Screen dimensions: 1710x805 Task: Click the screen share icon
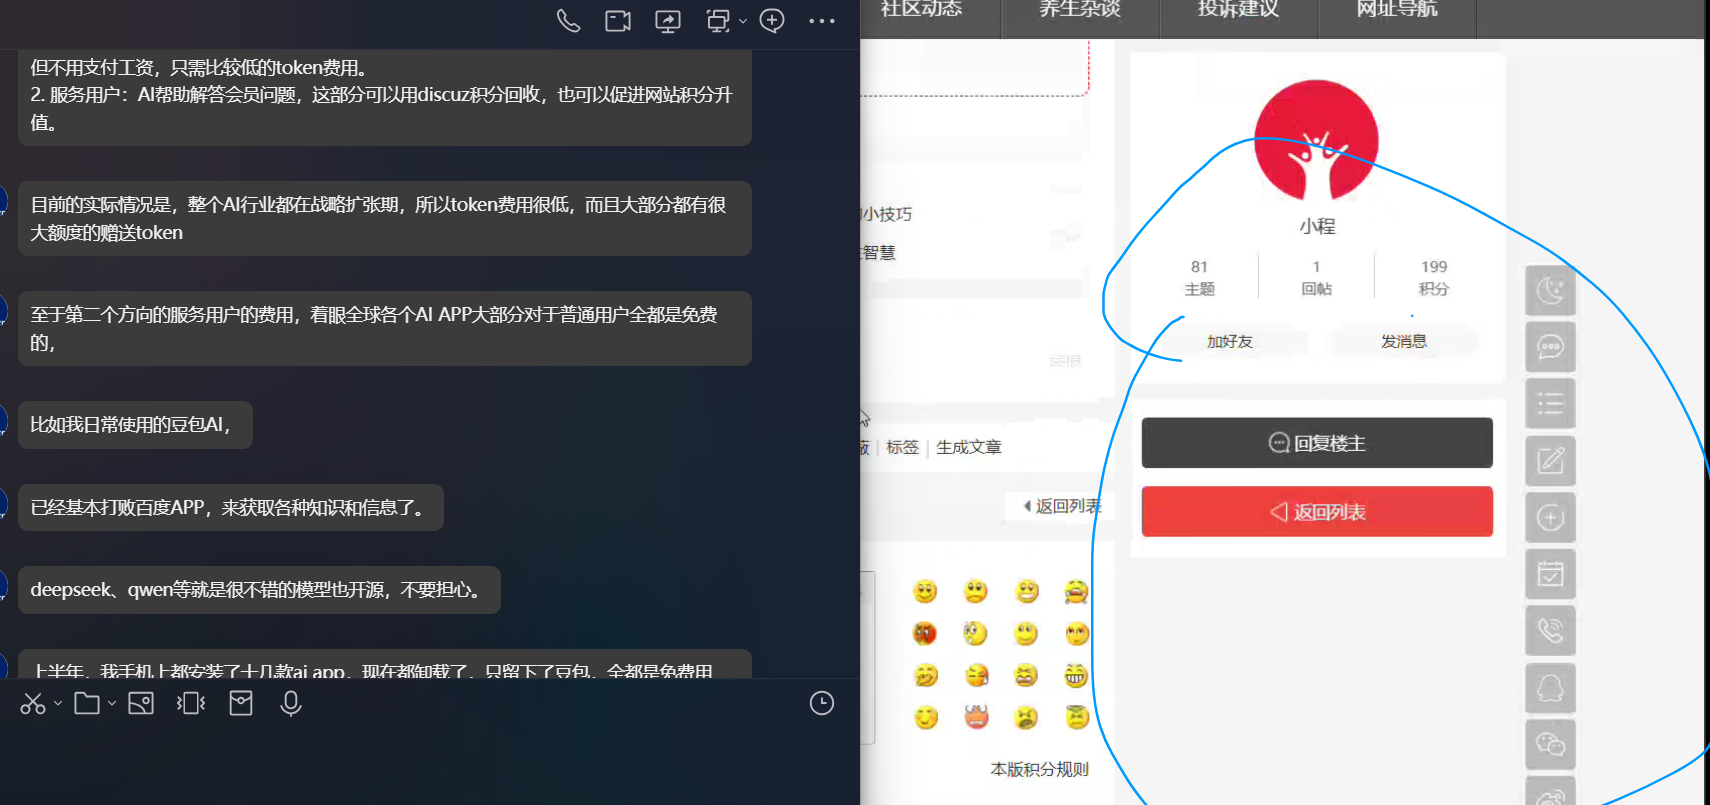tap(668, 21)
